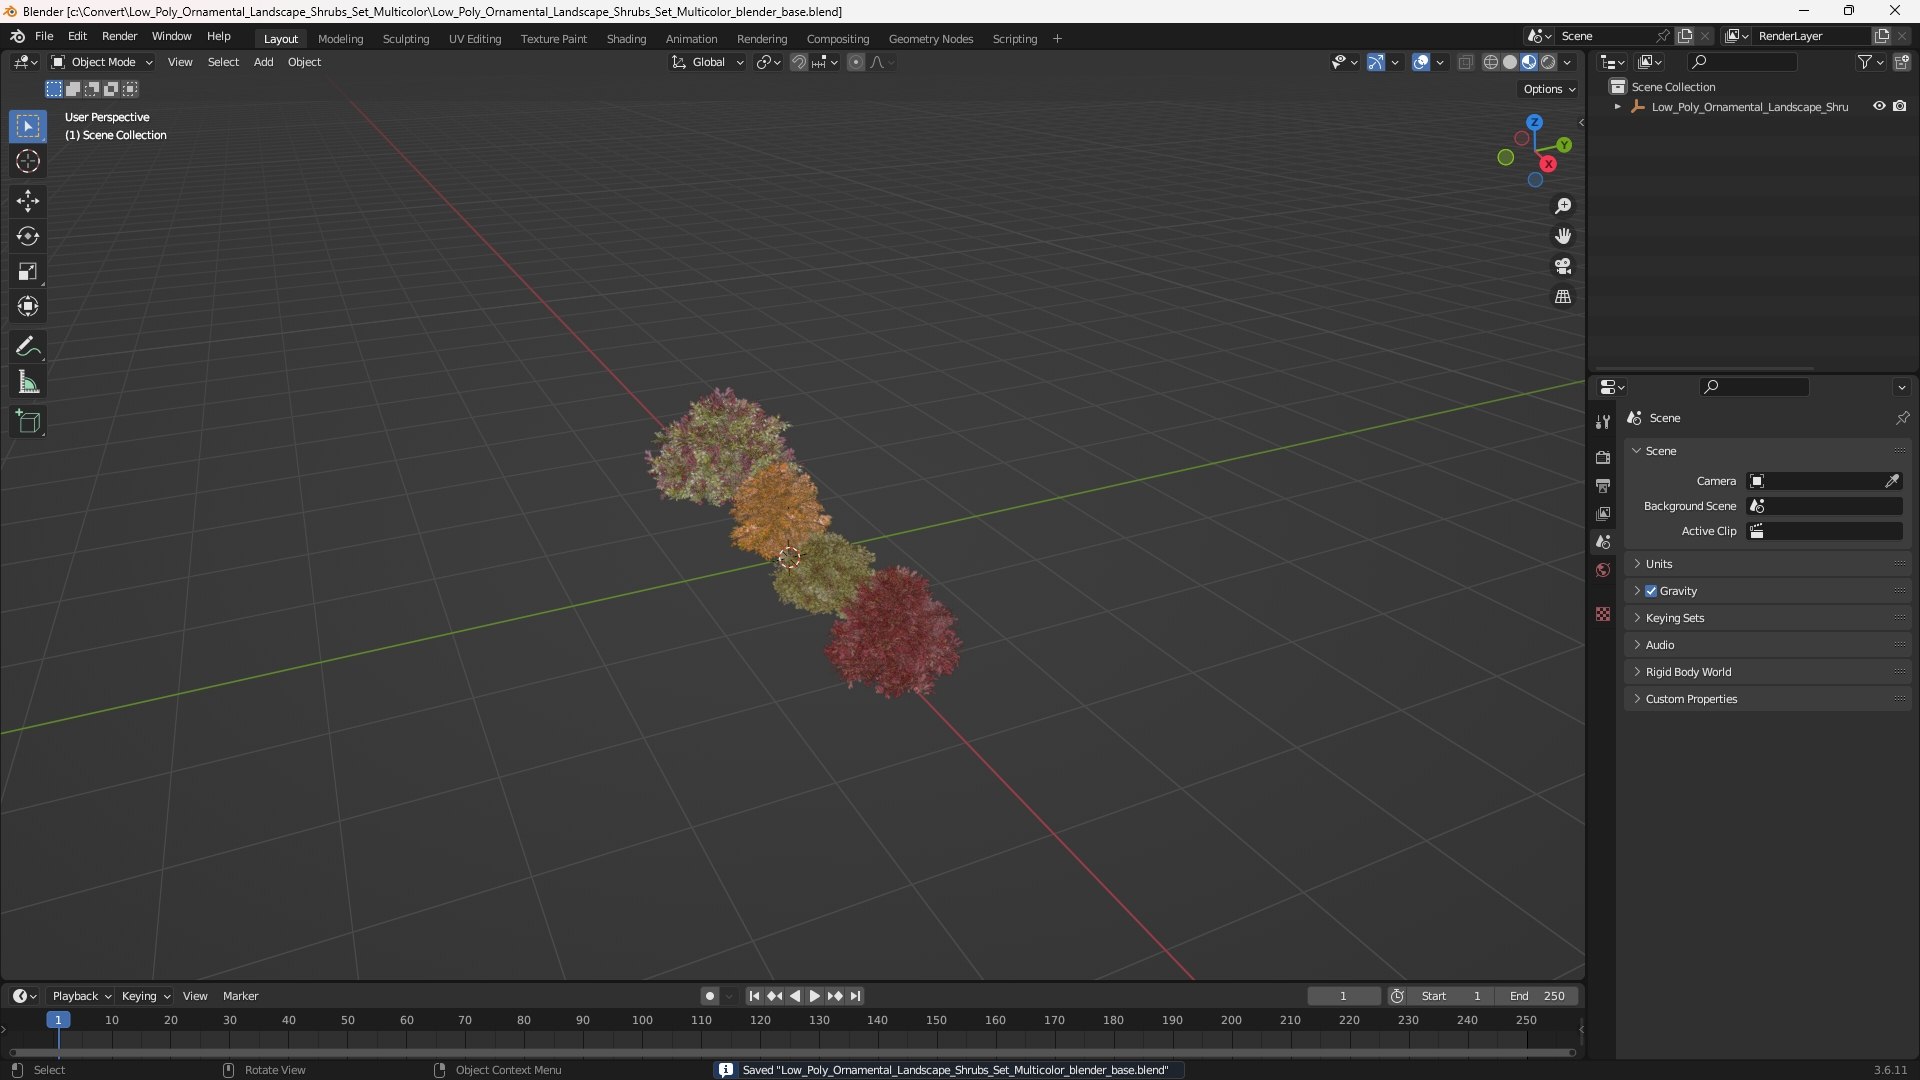Open the View Layer properties tab
Viewport: 1920px width, 1080px height.
tap(1603, 513)
